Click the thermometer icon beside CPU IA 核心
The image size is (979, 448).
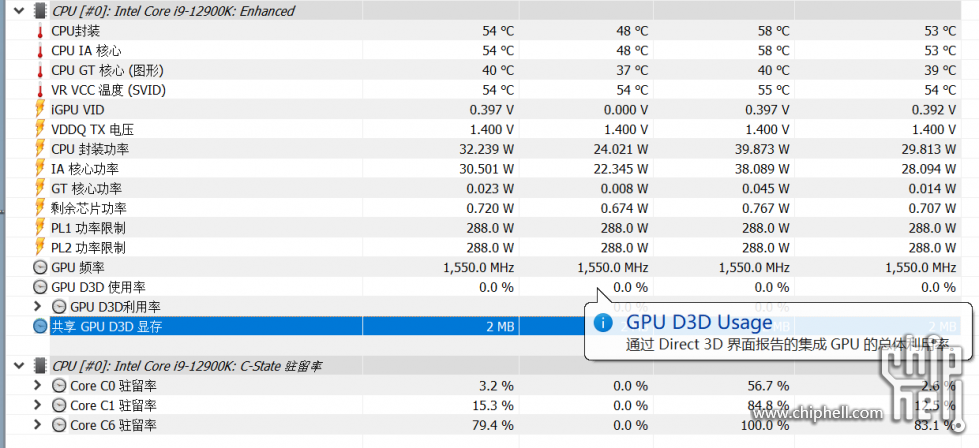pos(40,51)
